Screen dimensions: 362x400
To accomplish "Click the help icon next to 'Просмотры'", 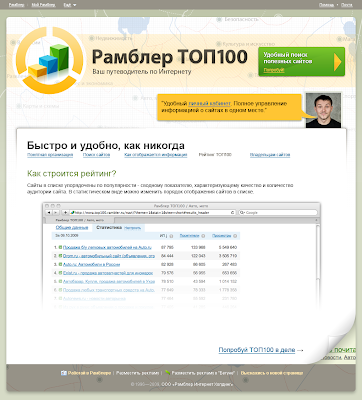I will [235, 236].
